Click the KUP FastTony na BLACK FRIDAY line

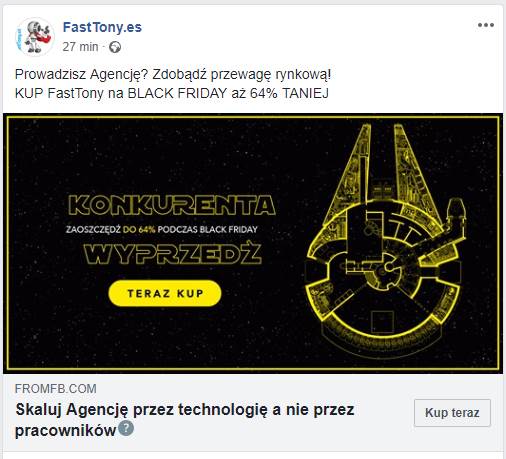click(172, 93)
